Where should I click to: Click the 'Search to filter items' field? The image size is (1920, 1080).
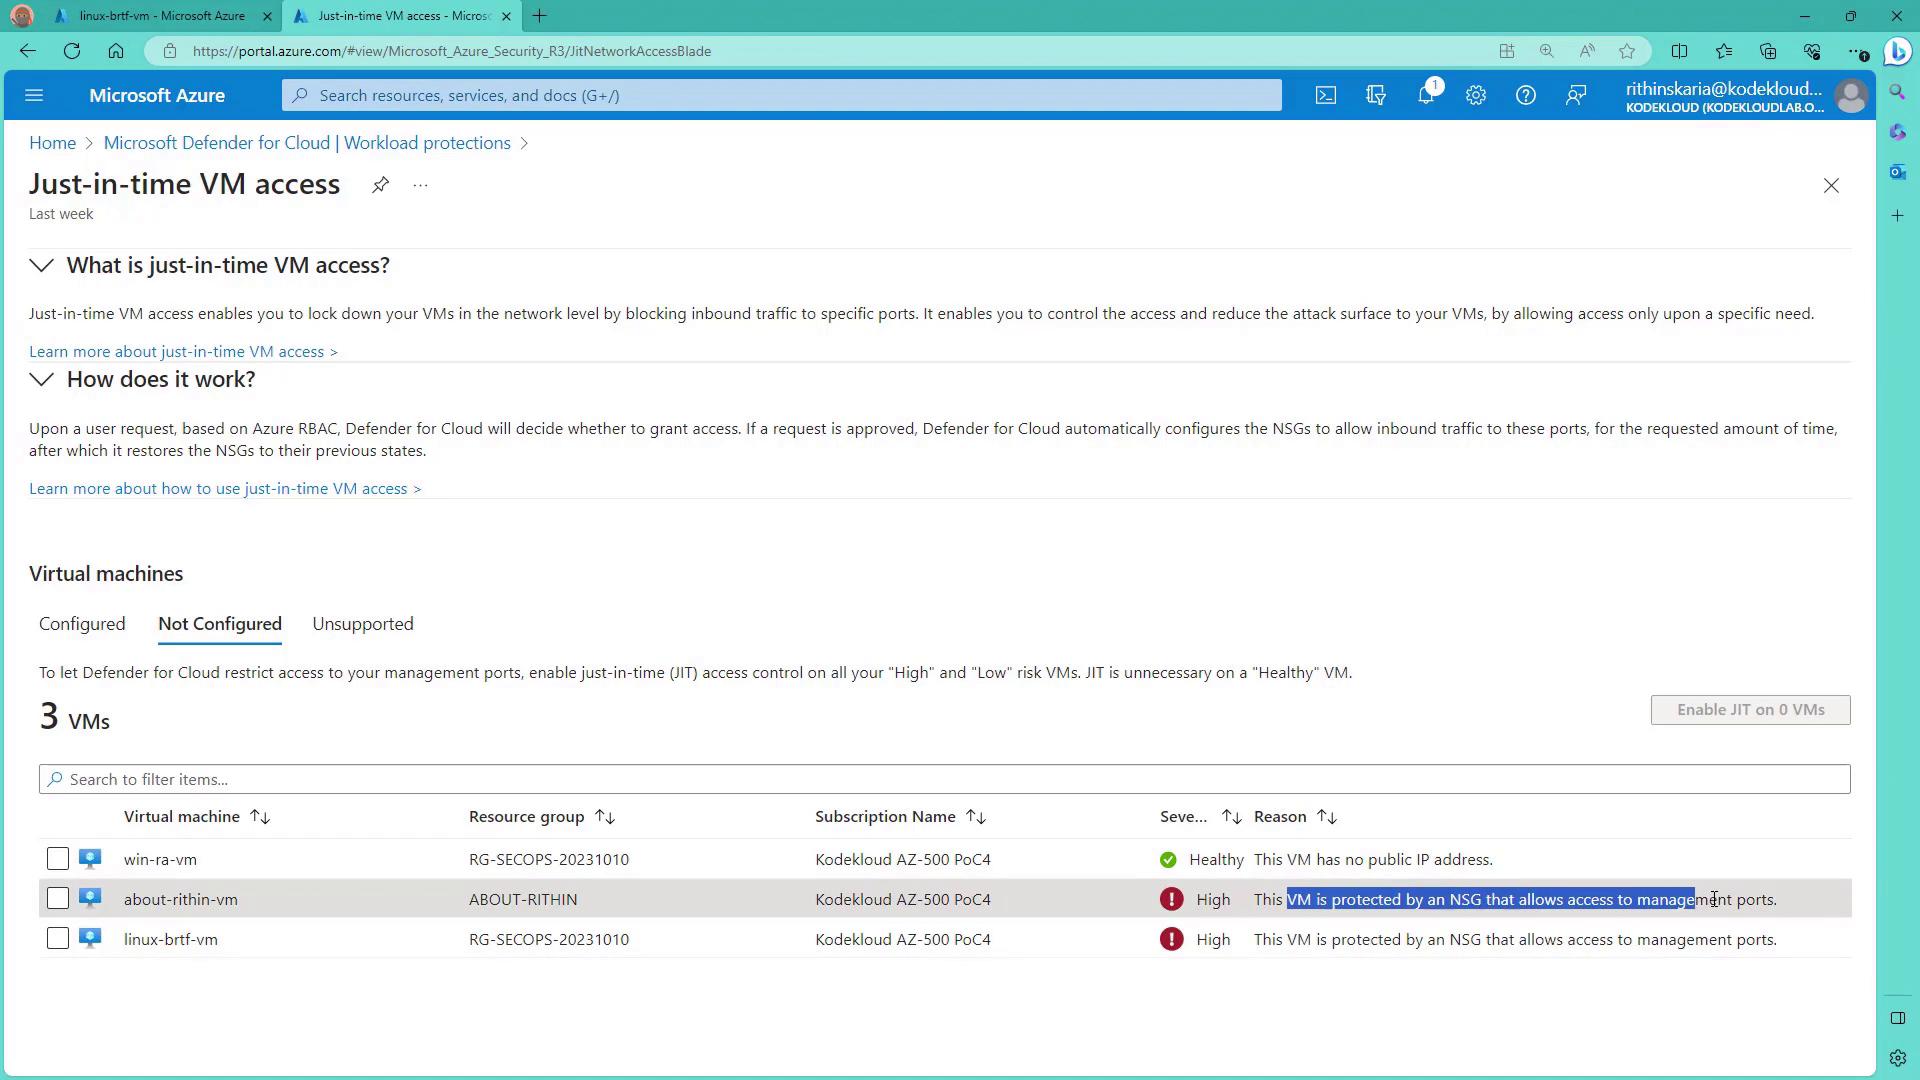(944, 779)
